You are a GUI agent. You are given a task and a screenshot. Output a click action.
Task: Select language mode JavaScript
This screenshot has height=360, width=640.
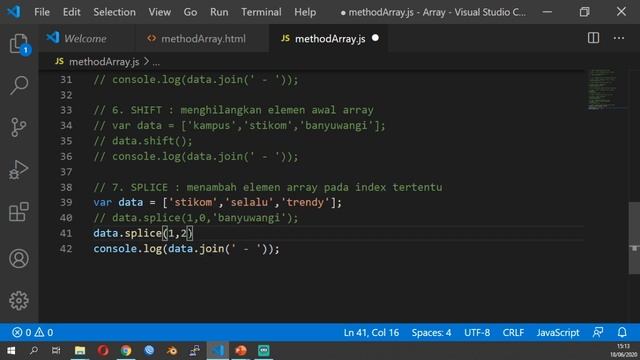pos(558,333)
